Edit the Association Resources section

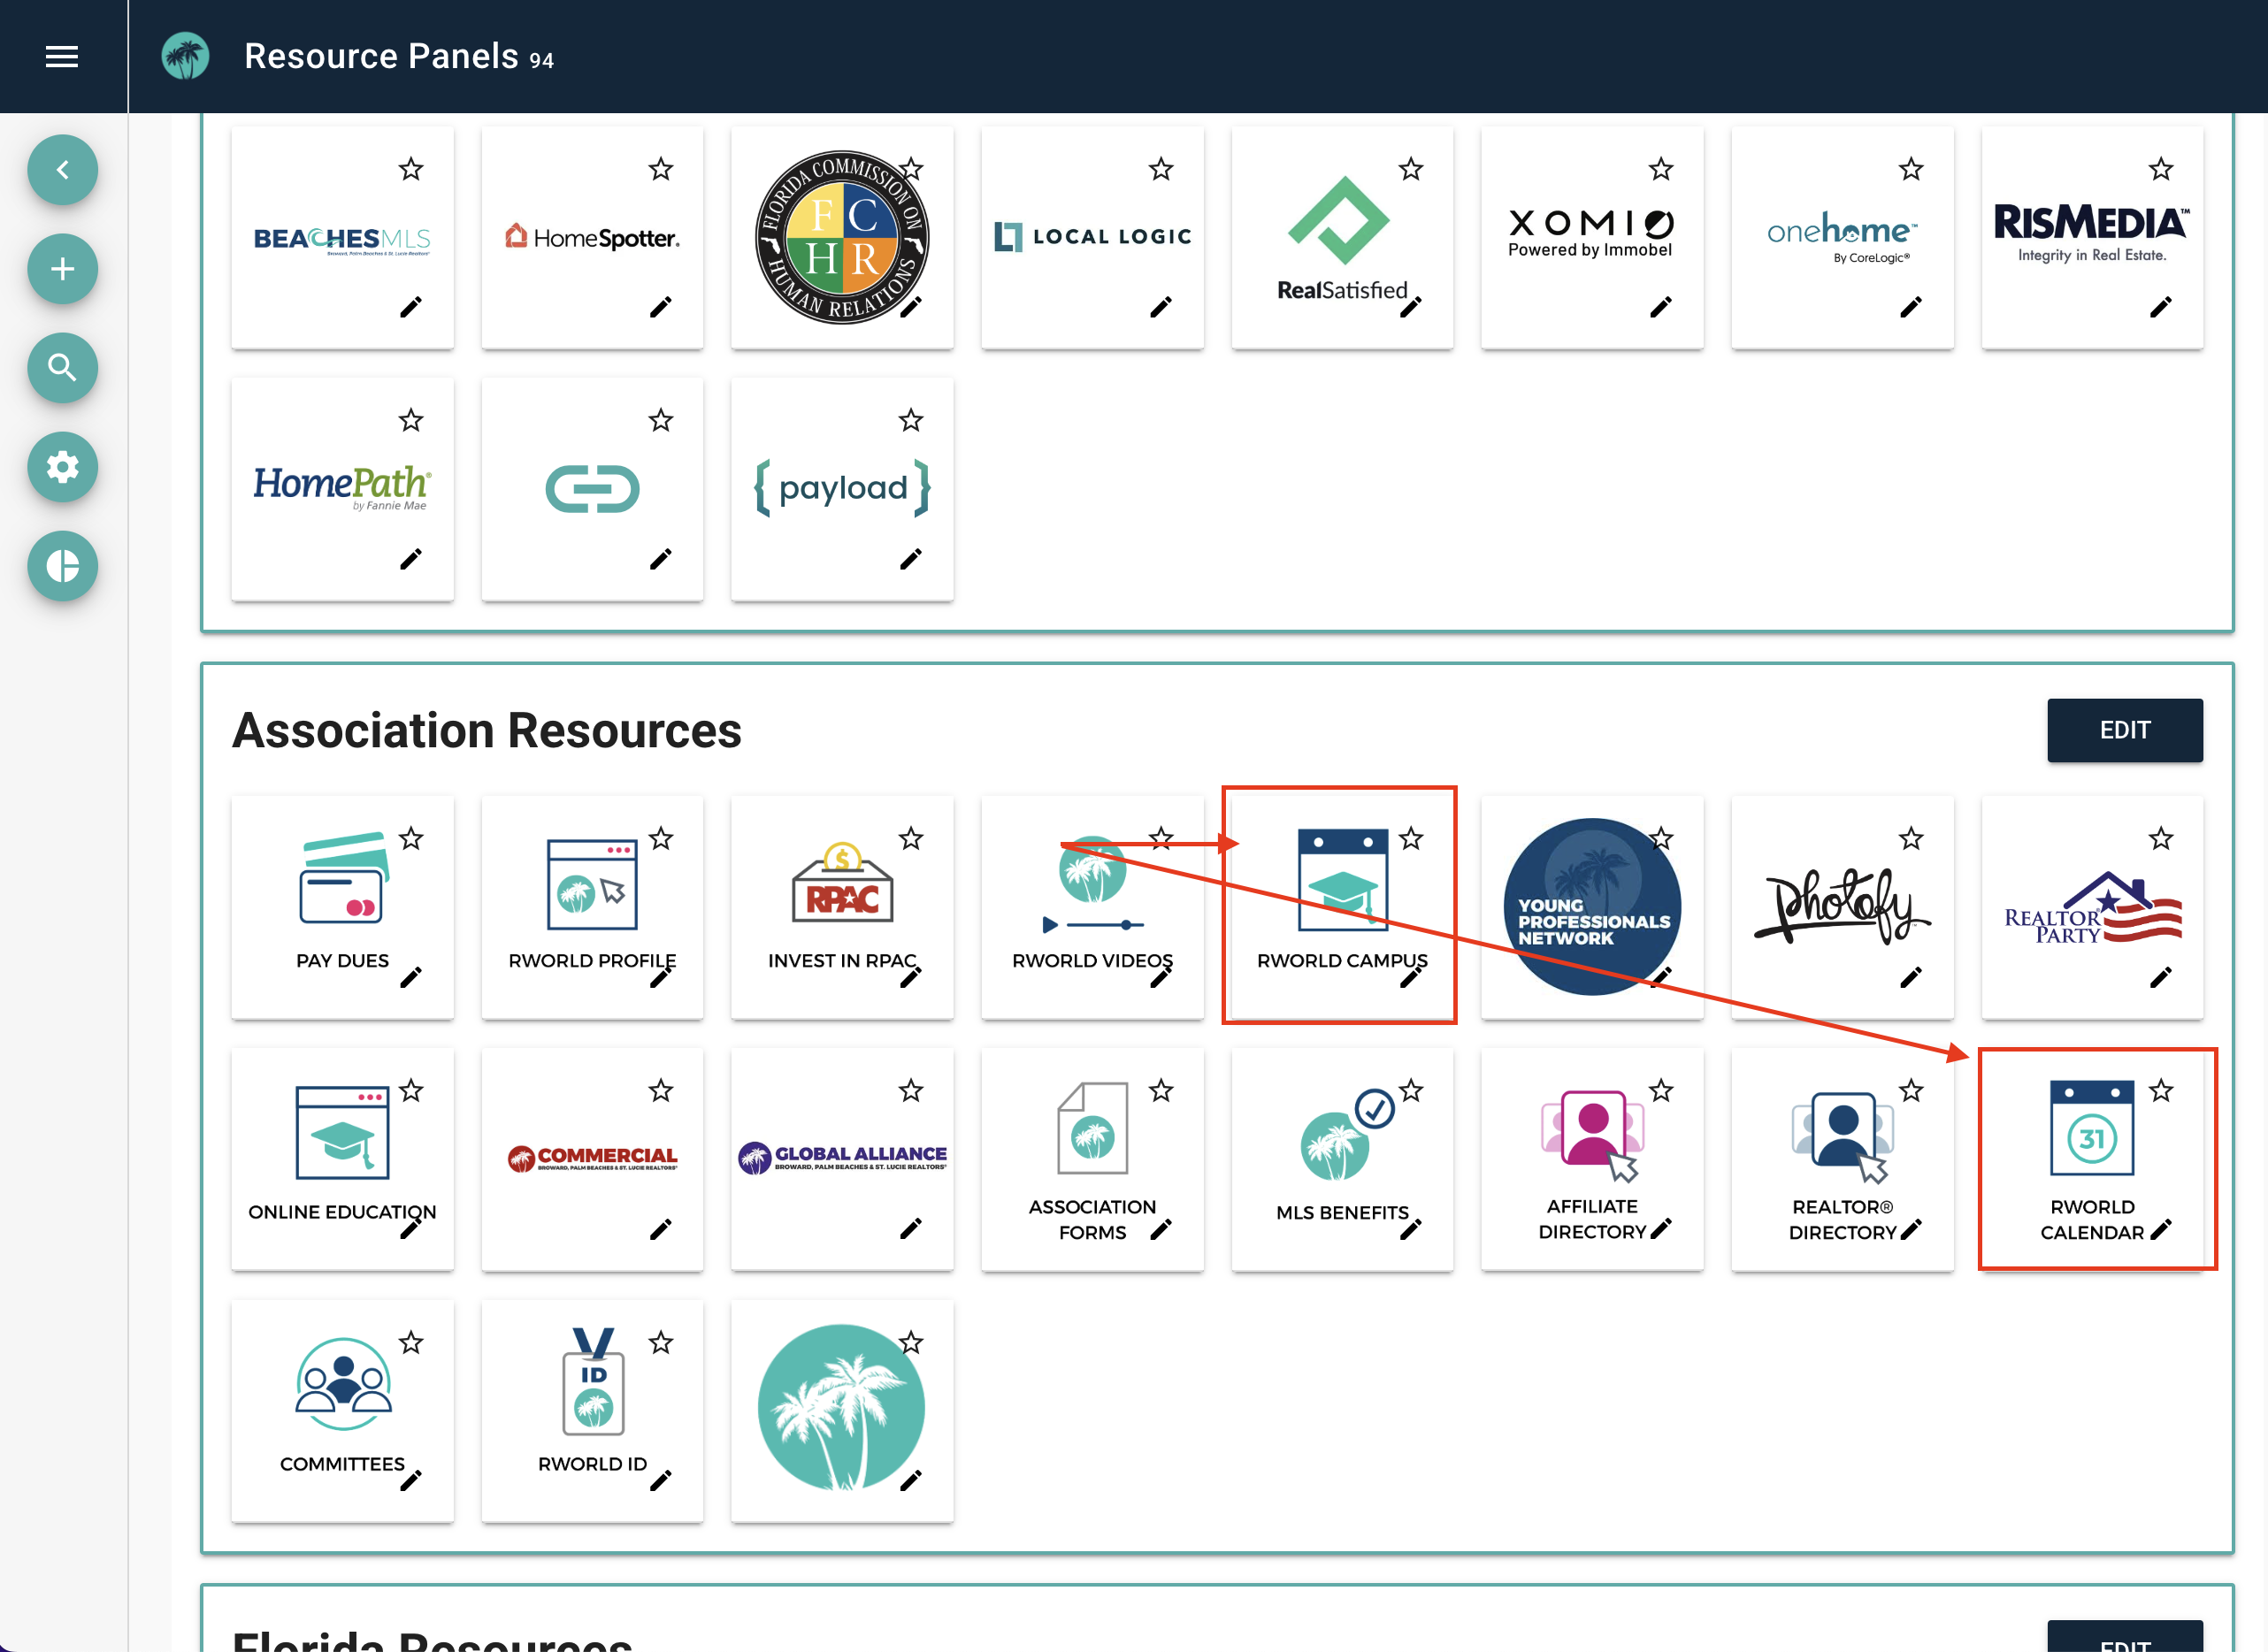pos(2124,730)
